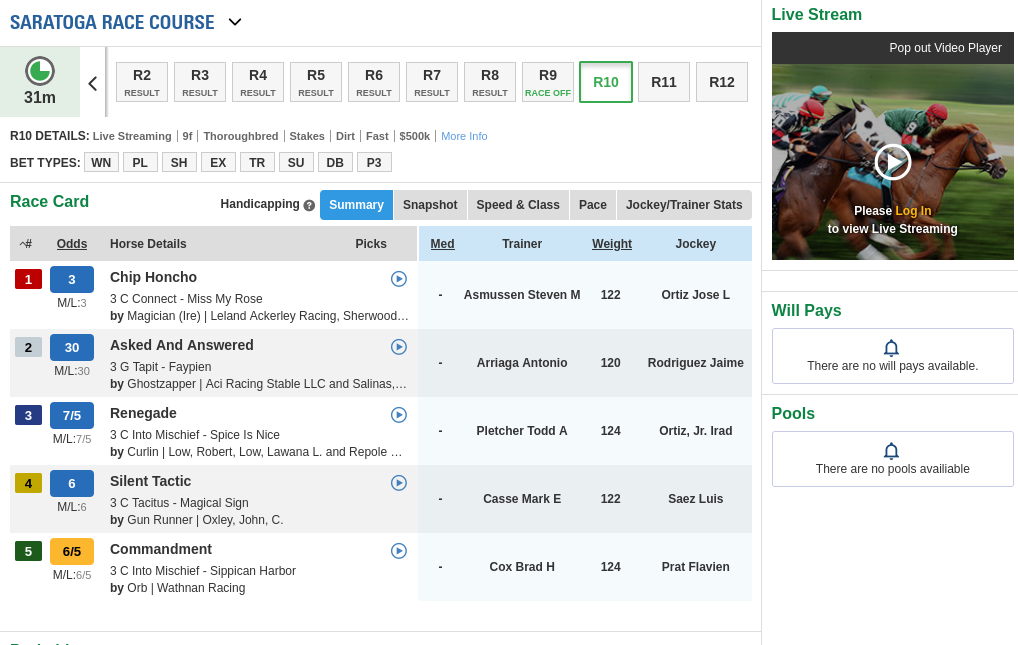
Task: Switch to race R12
Action: 722,82
